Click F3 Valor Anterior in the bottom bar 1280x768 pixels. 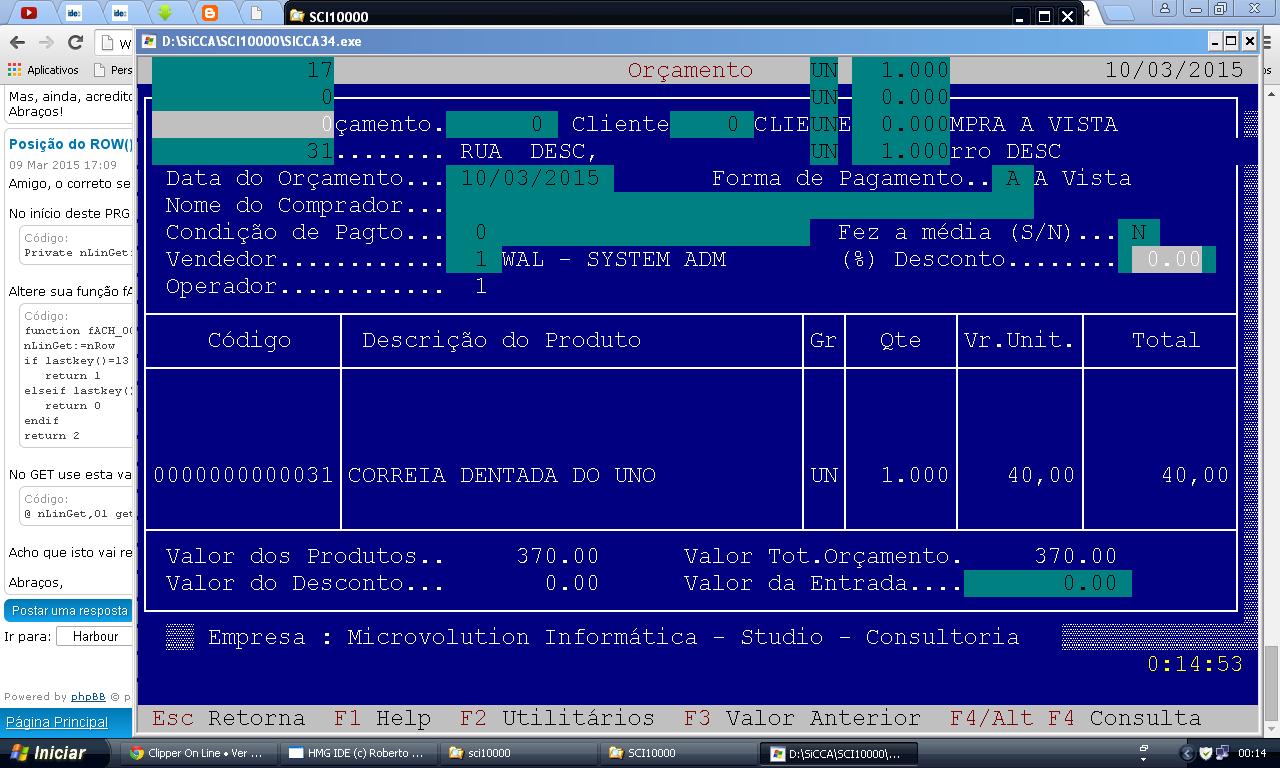(x=802, y=718)
